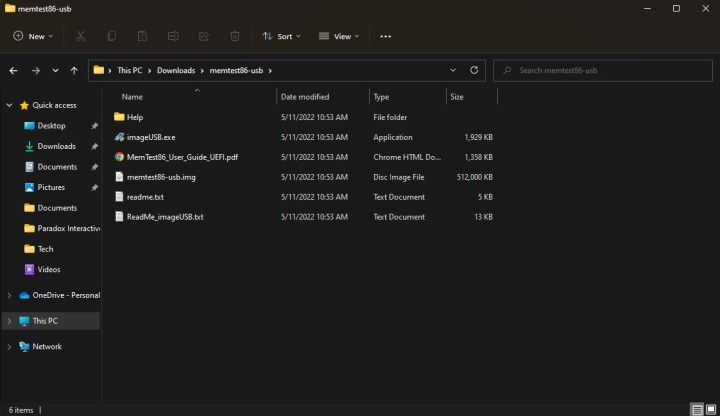Image resolution: width=720 pixels, height=416 pixels.
Task: Select the imageUSB.exe file
Action: tap(150, 137)
